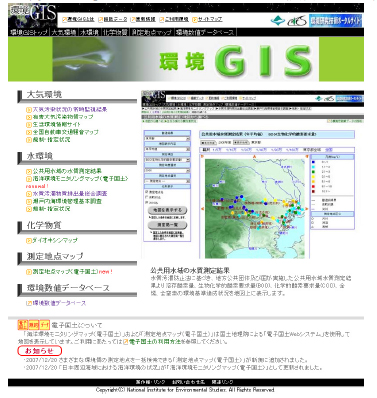The image size is (377, 398).
Task: Click the arrow icon beside 大気汚染状況の常時監視結果
Action: click(x=29, y=110)
